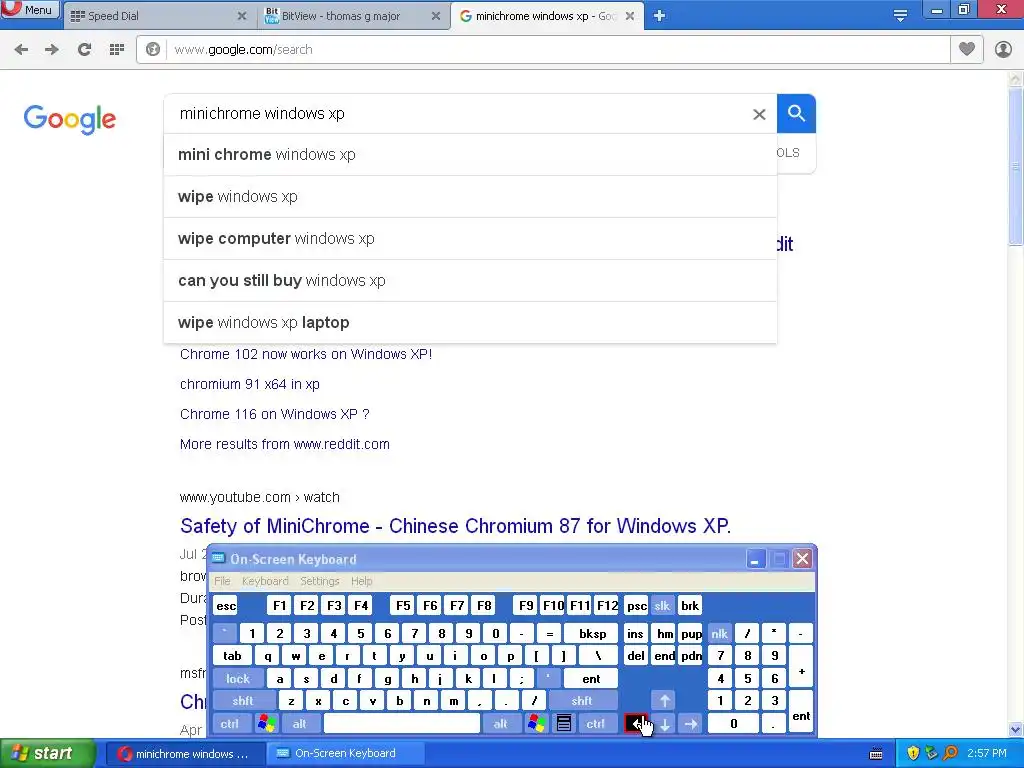Click the bksp key on On-Screen Keyboard
Screen dimensions: 1024x768
coord(592,633)
